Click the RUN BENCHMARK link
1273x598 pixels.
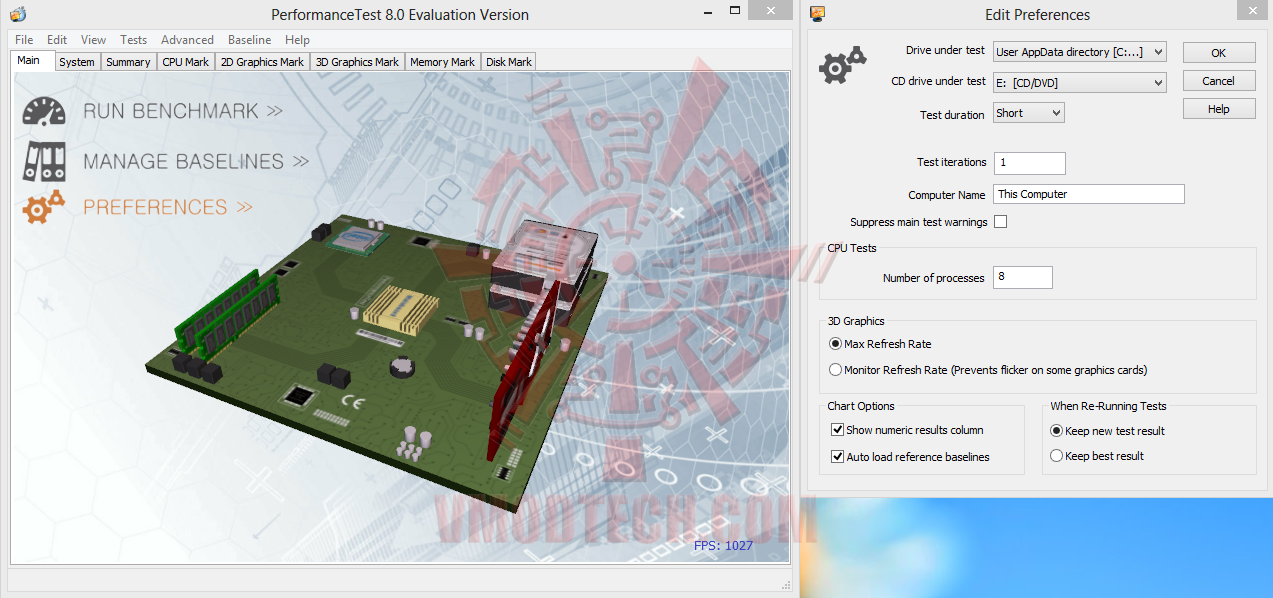(183, 111)
